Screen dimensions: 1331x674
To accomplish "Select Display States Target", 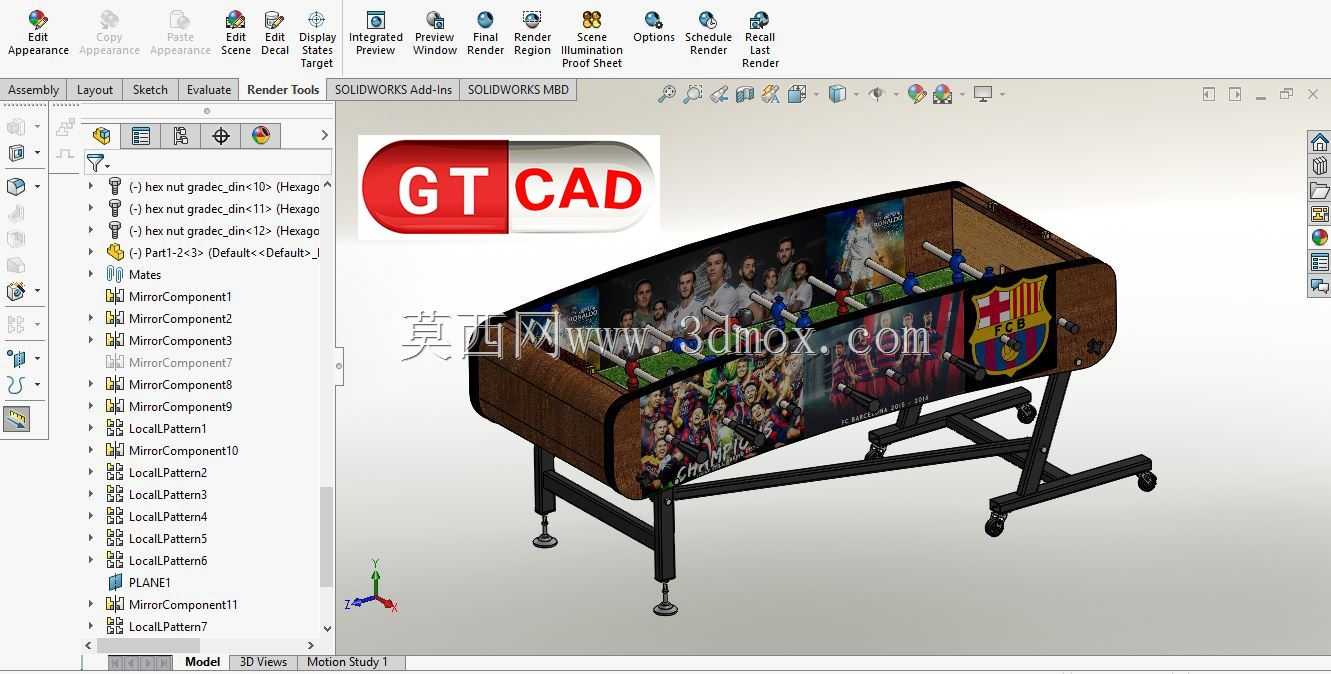I will [317, 39].
